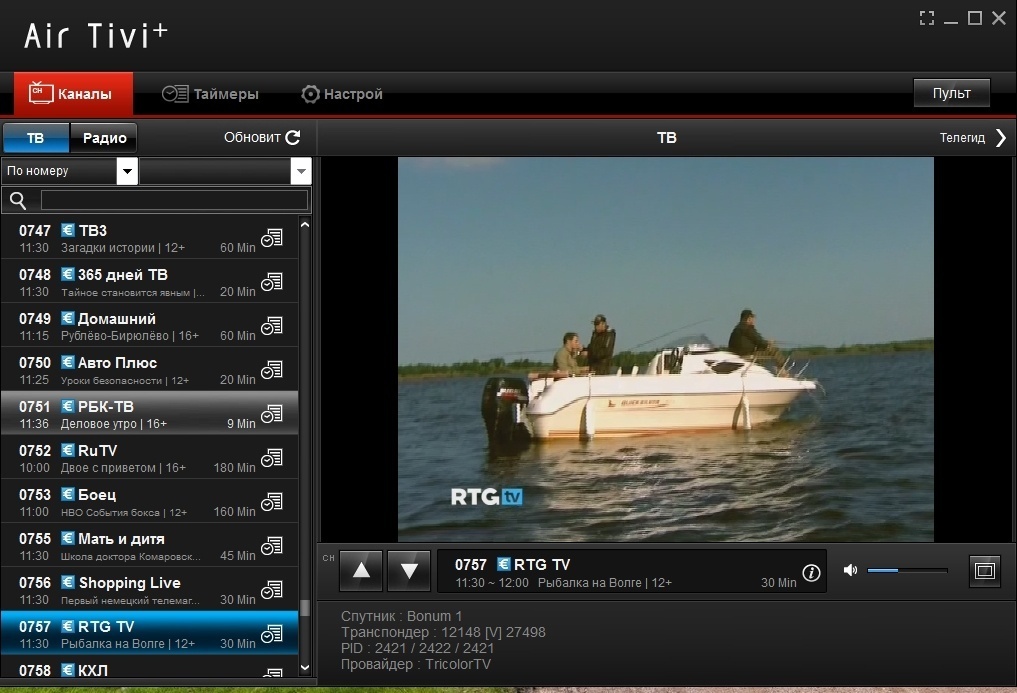Select channel 0747 ТВ3
This screenshot has width=1017, height=693.
point(150,238)
